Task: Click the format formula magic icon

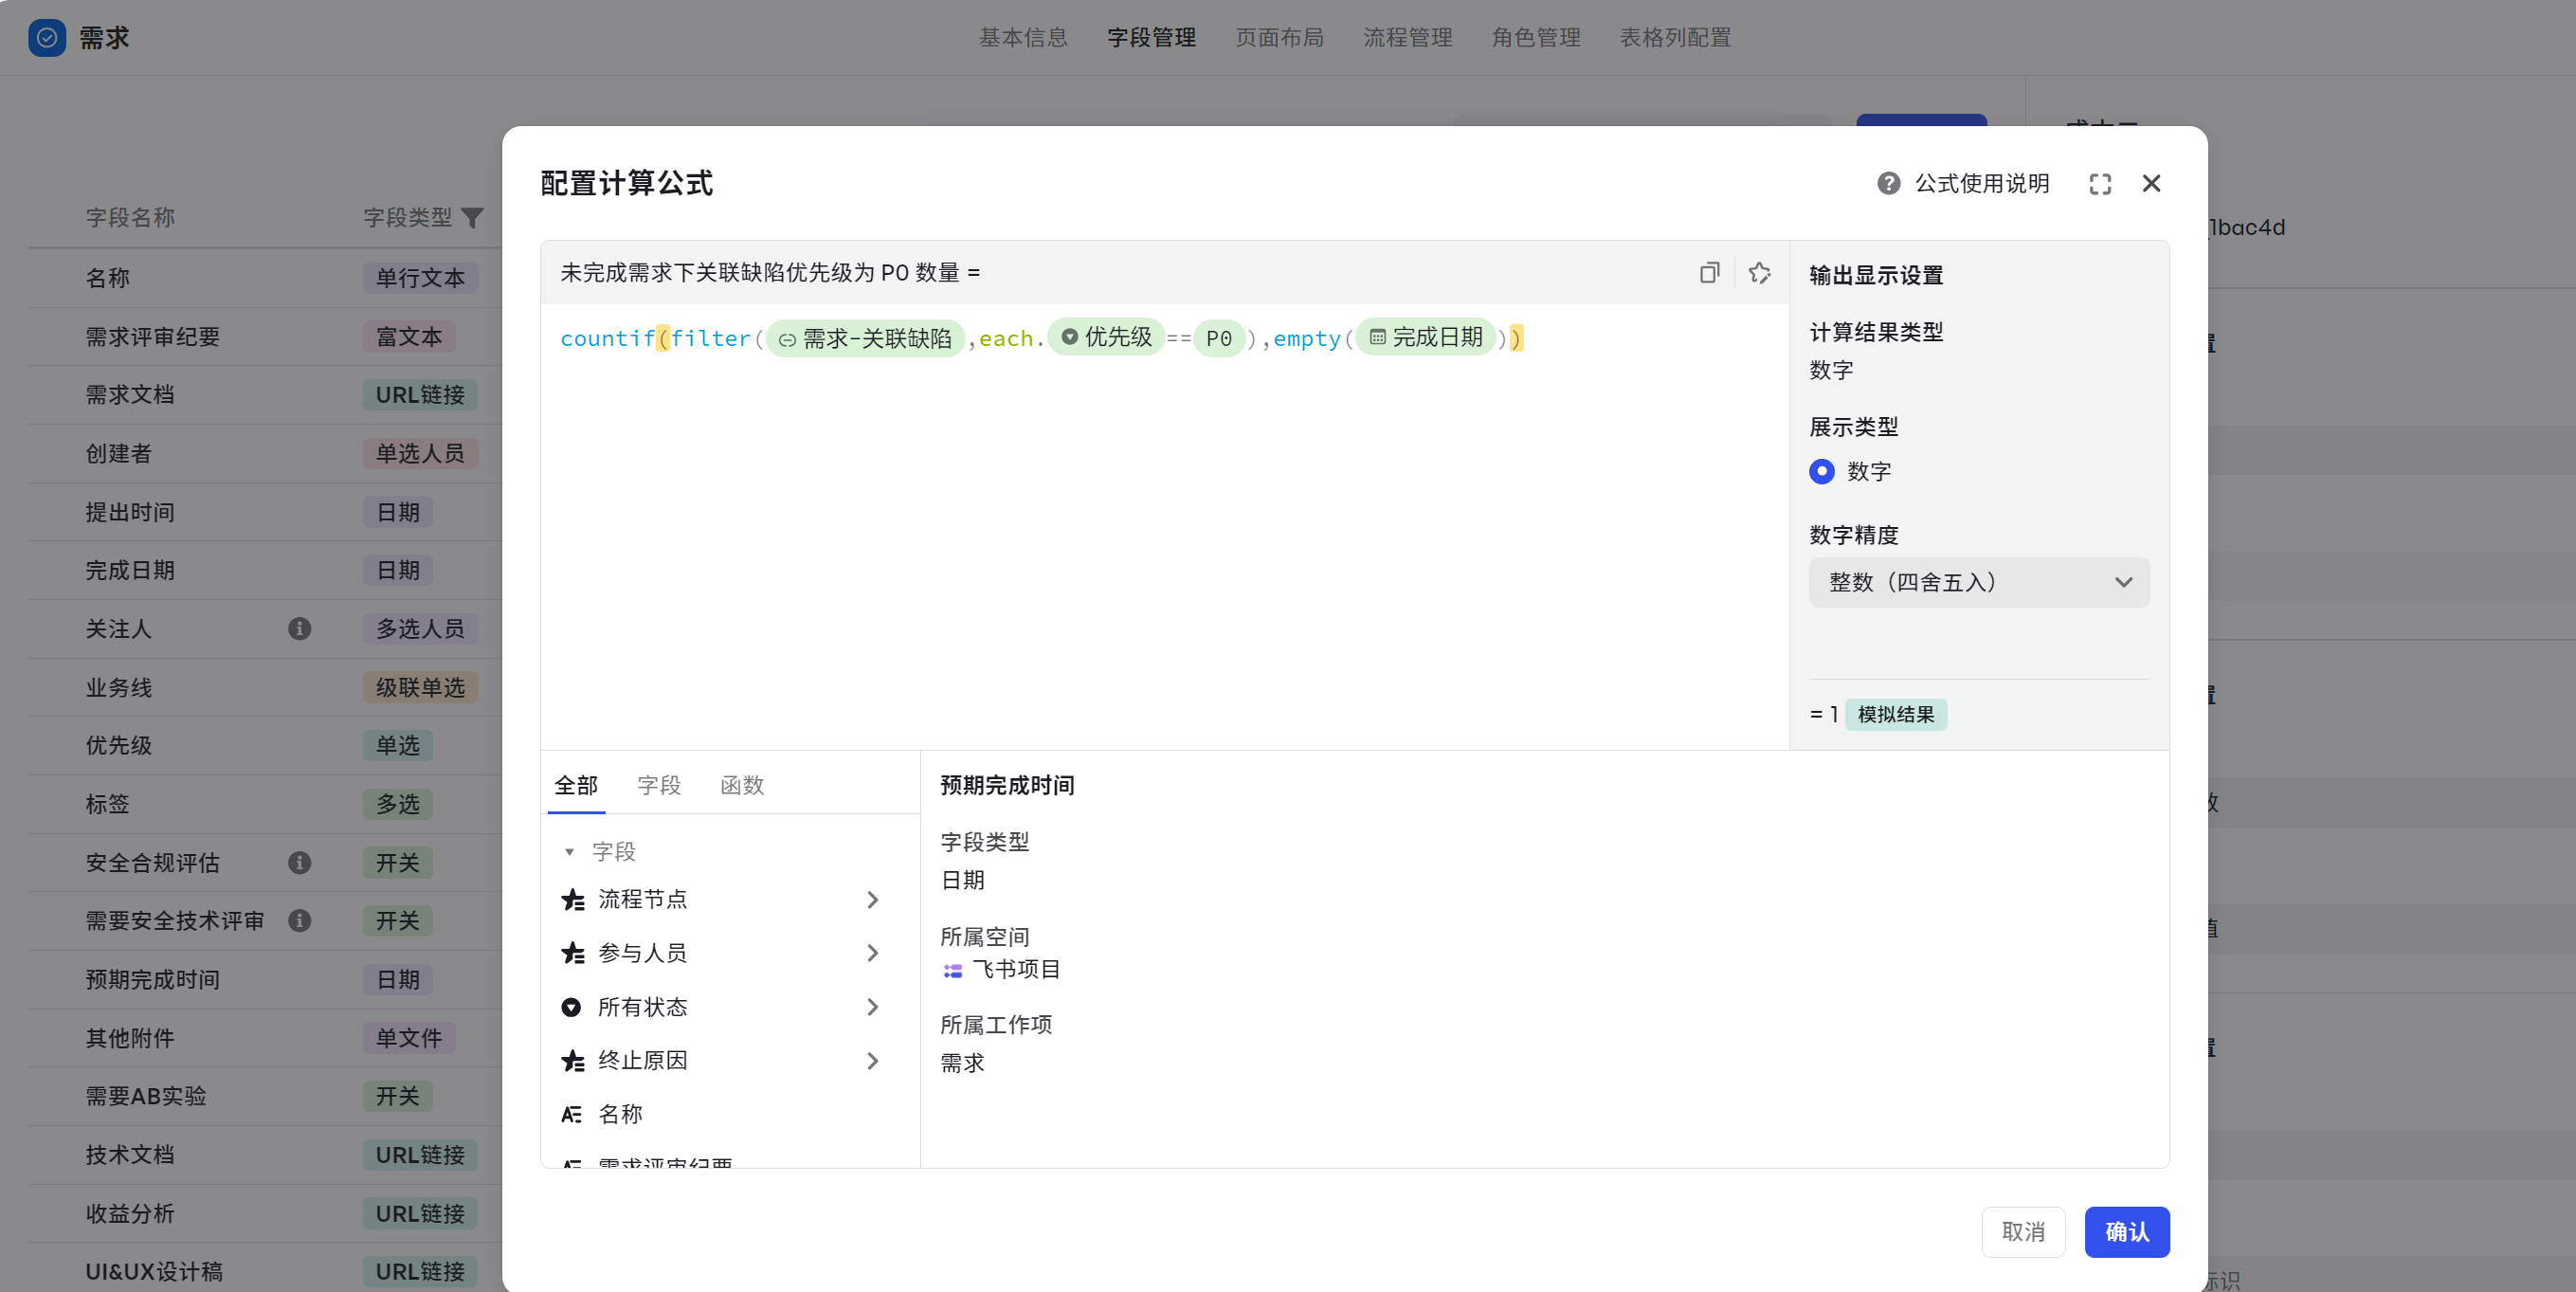Action: [x=1759, y=273]
